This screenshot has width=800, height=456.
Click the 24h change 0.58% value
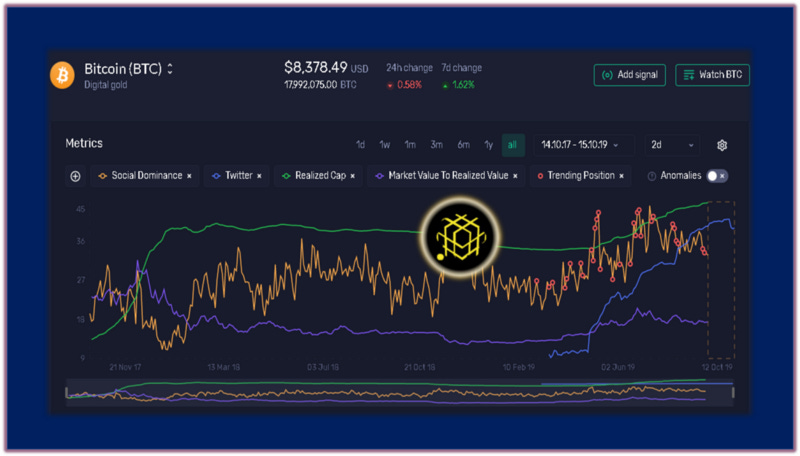click(x=409, y=85)
